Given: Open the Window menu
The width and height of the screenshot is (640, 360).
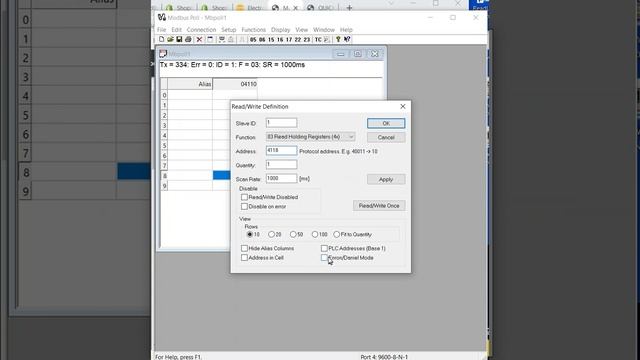Looking at the screenshot, I should (324, 30).
